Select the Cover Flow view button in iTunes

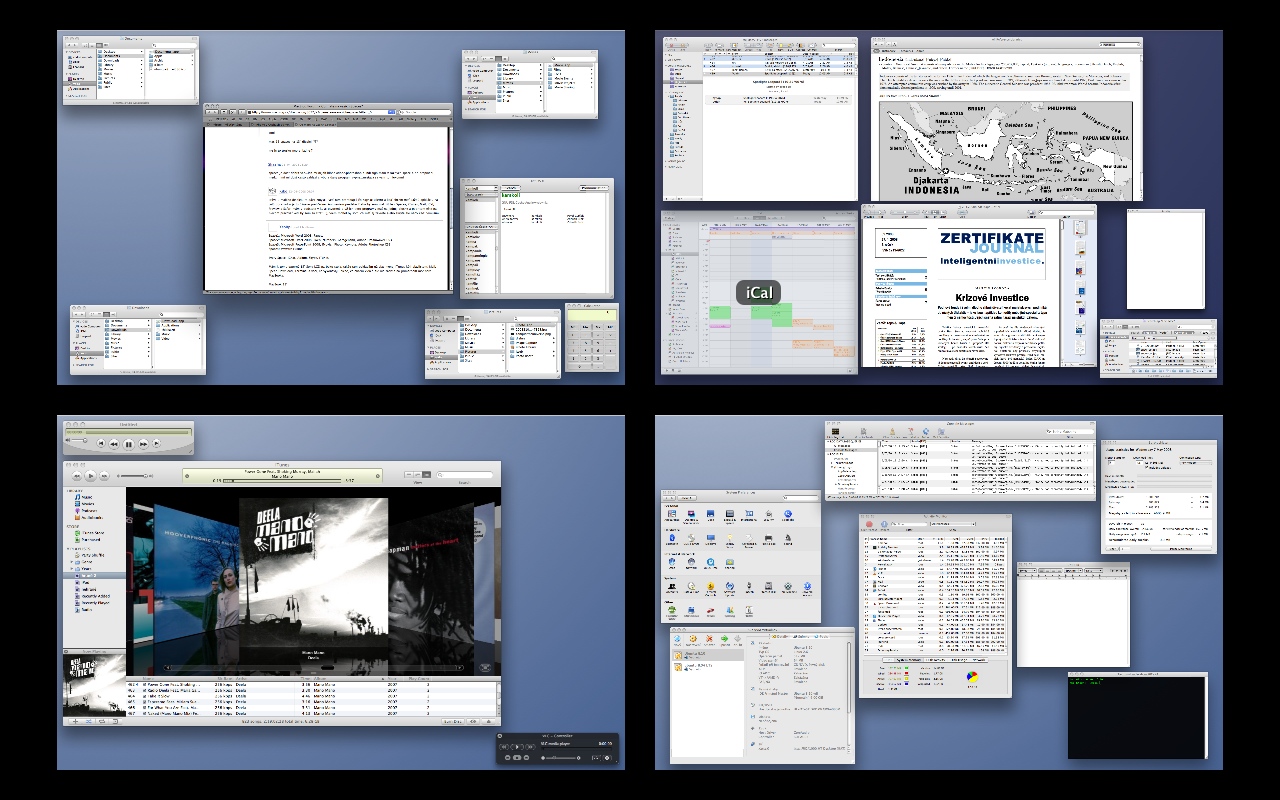coord(427,475)
